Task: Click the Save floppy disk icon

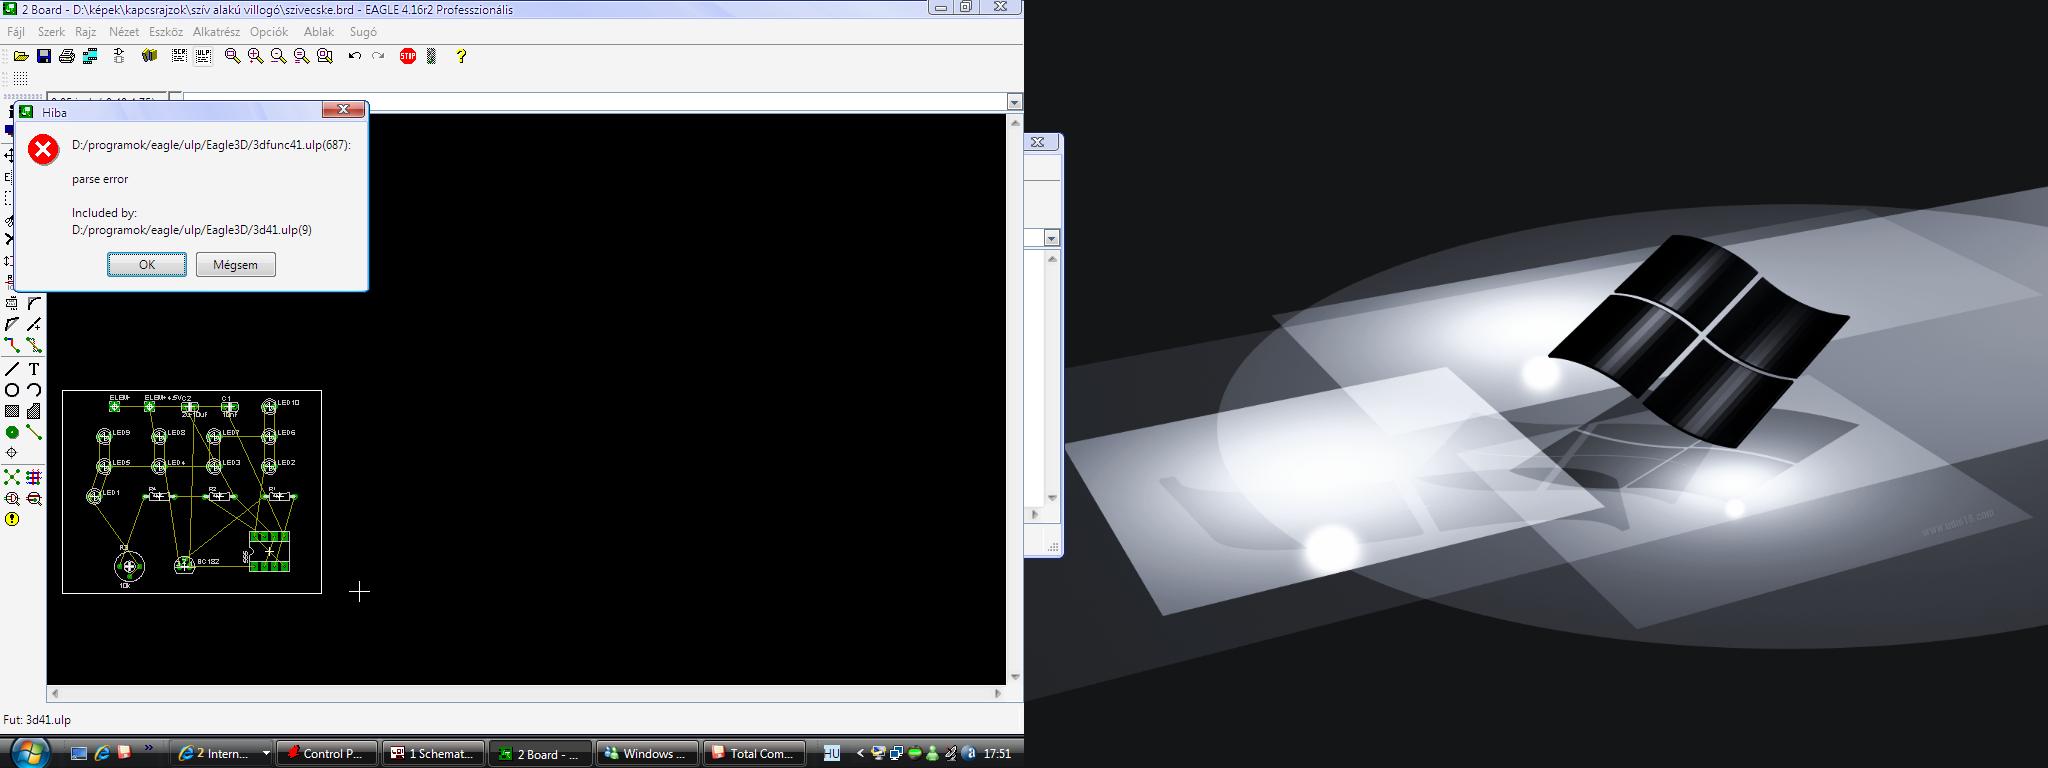Action: coord(44,56)
